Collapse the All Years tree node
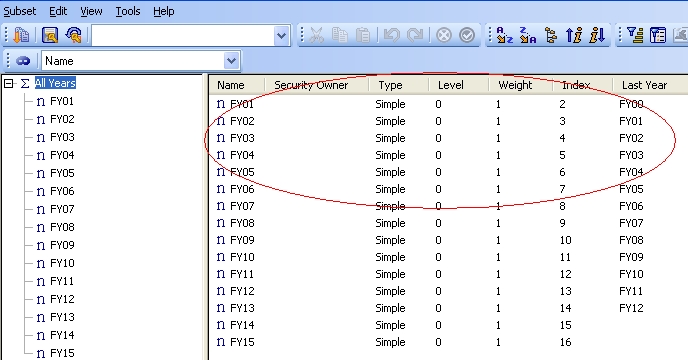 [x=8, y=83]
